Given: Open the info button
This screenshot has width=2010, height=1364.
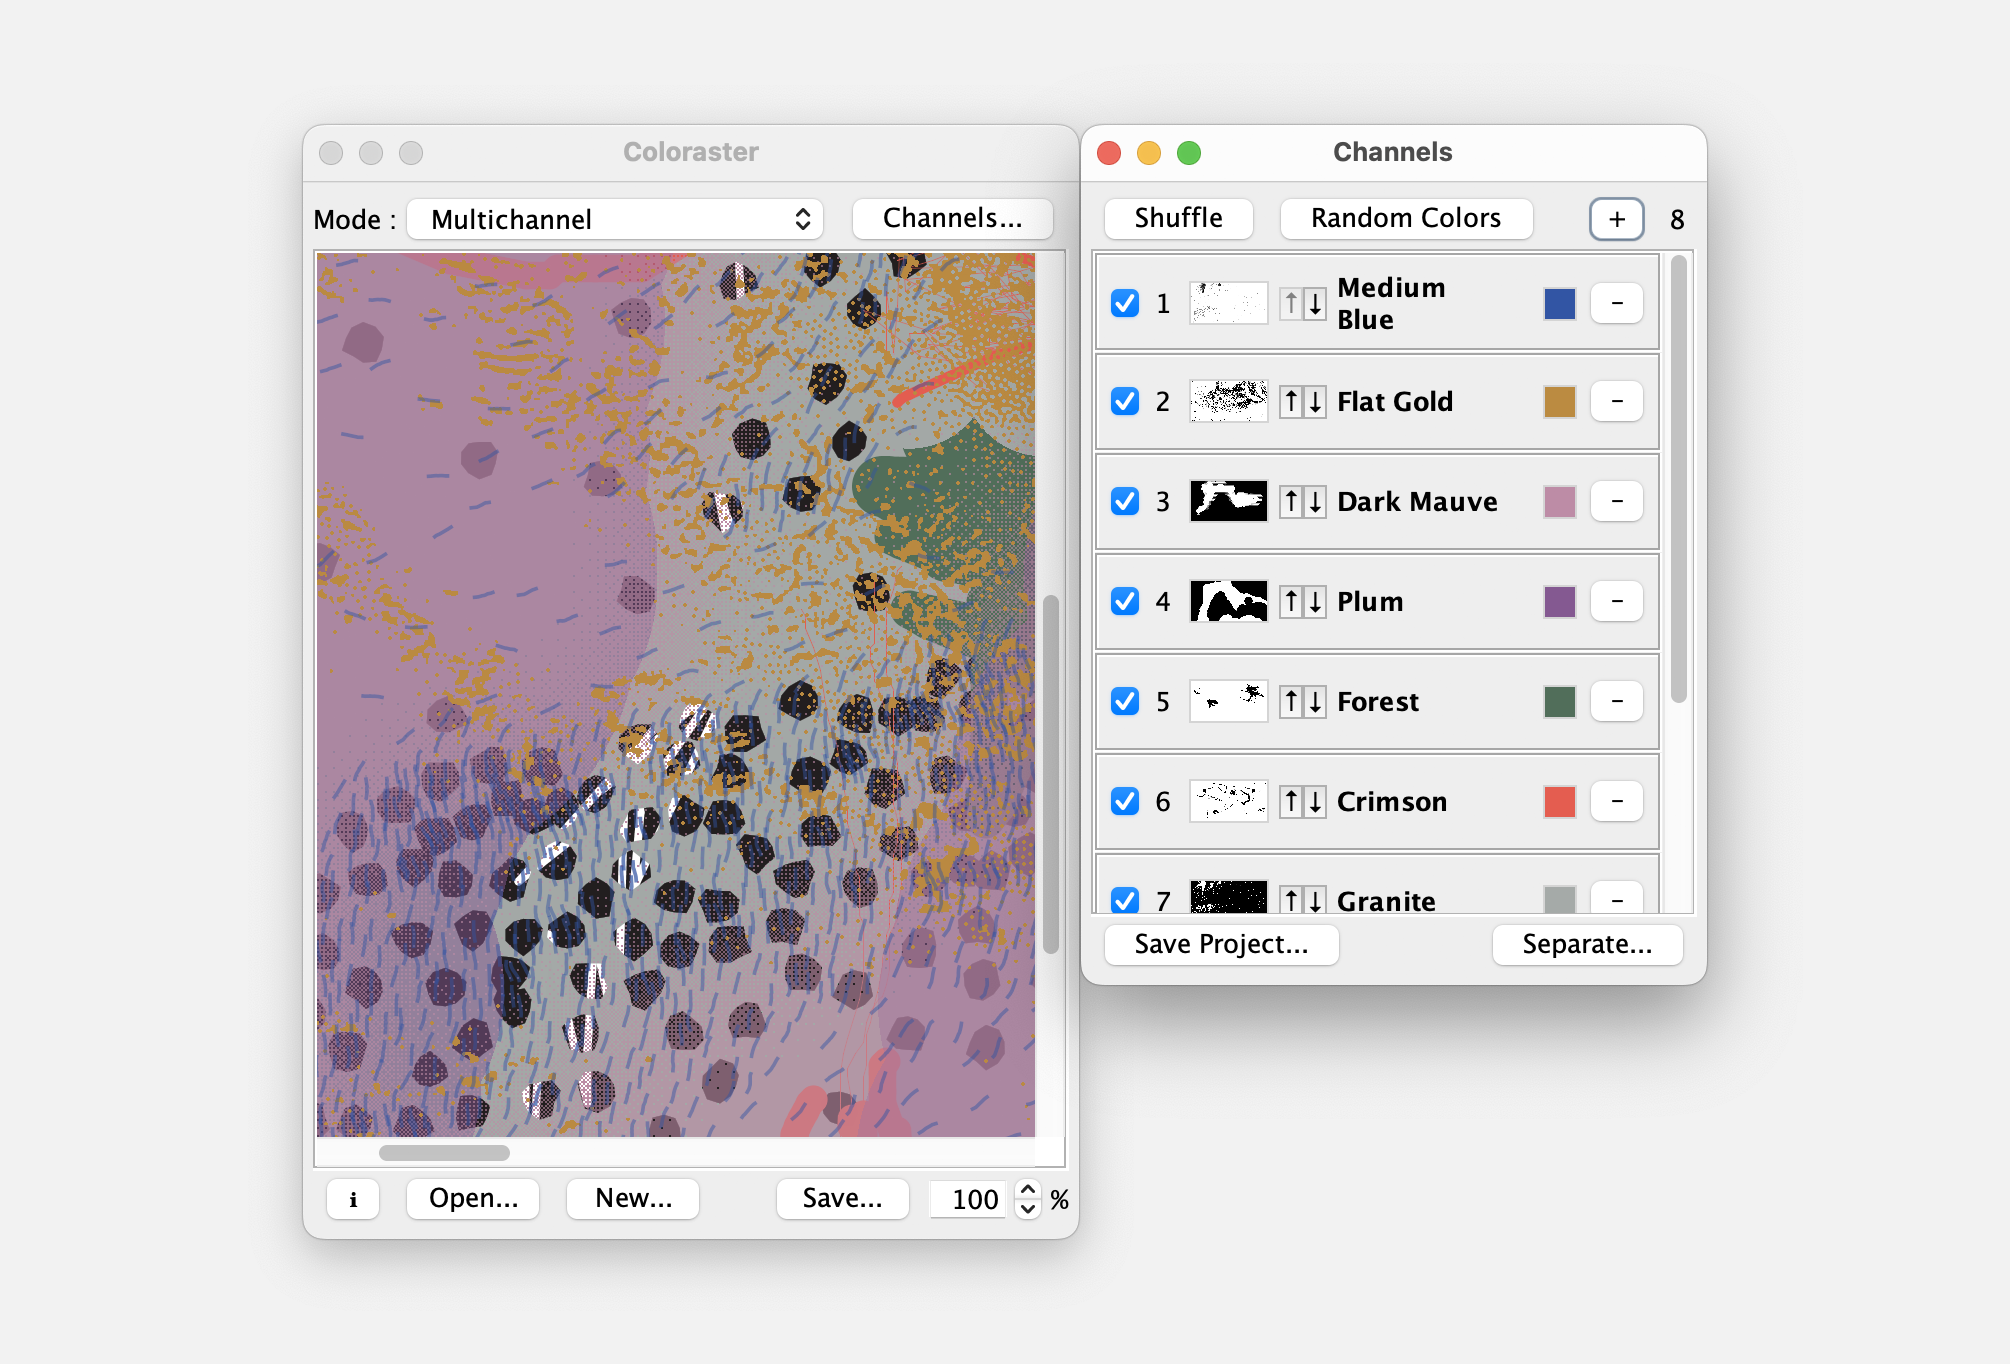Looking at the screenshot, I should [x=353, y=1199].
